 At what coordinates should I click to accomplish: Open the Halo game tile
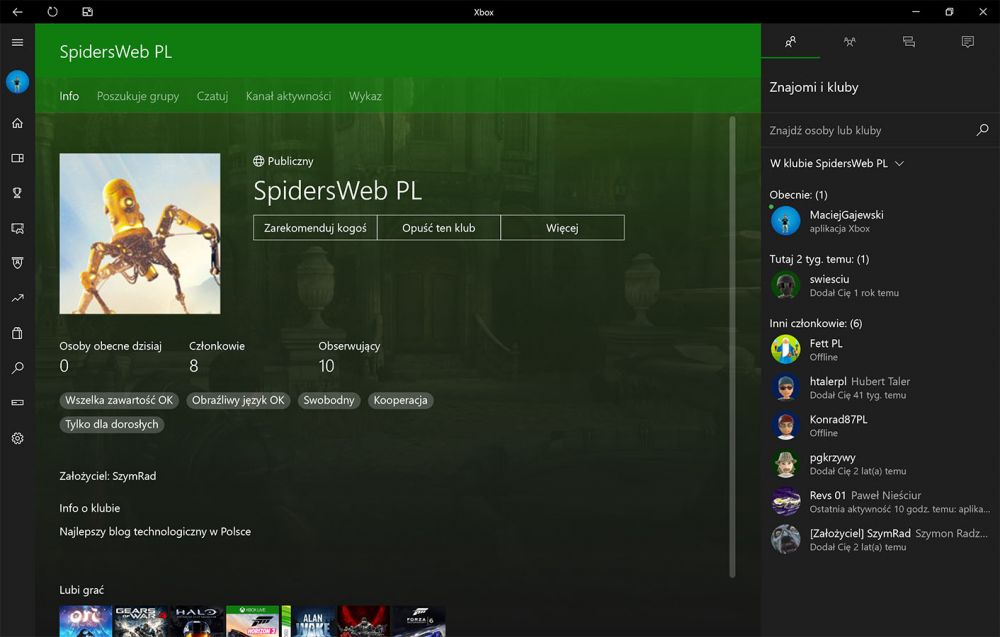click(197, 621)
